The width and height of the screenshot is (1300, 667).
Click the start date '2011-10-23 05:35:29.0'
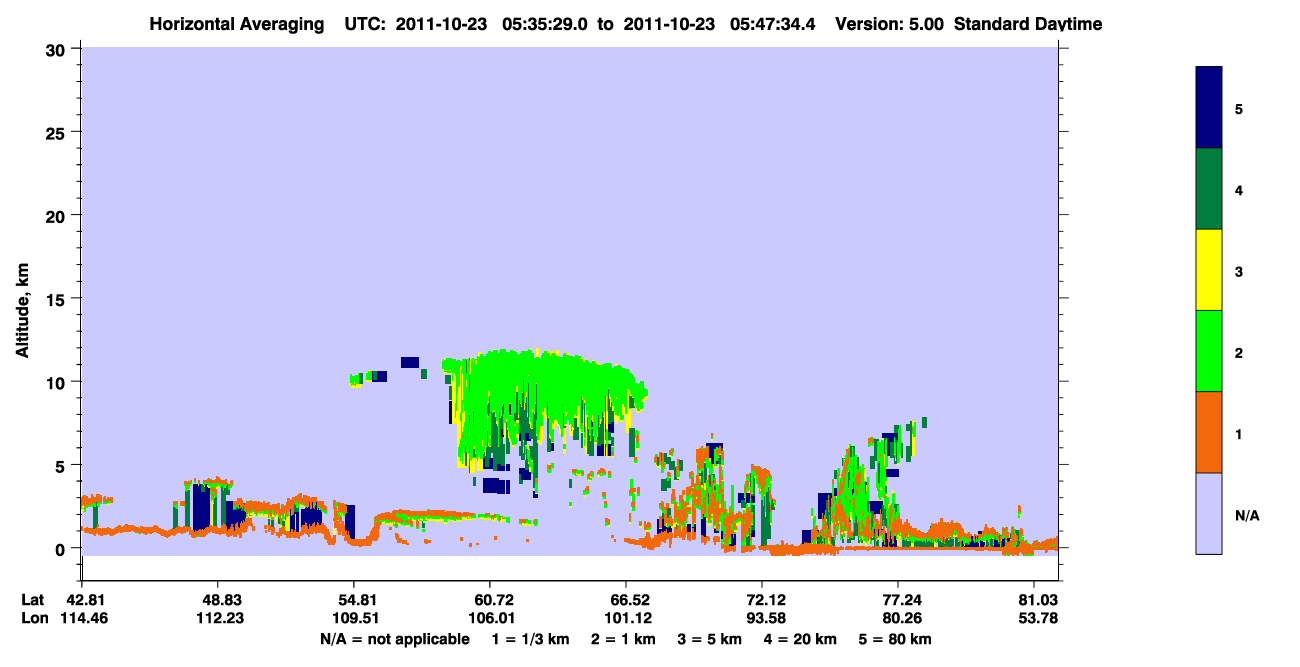(490, 24)
